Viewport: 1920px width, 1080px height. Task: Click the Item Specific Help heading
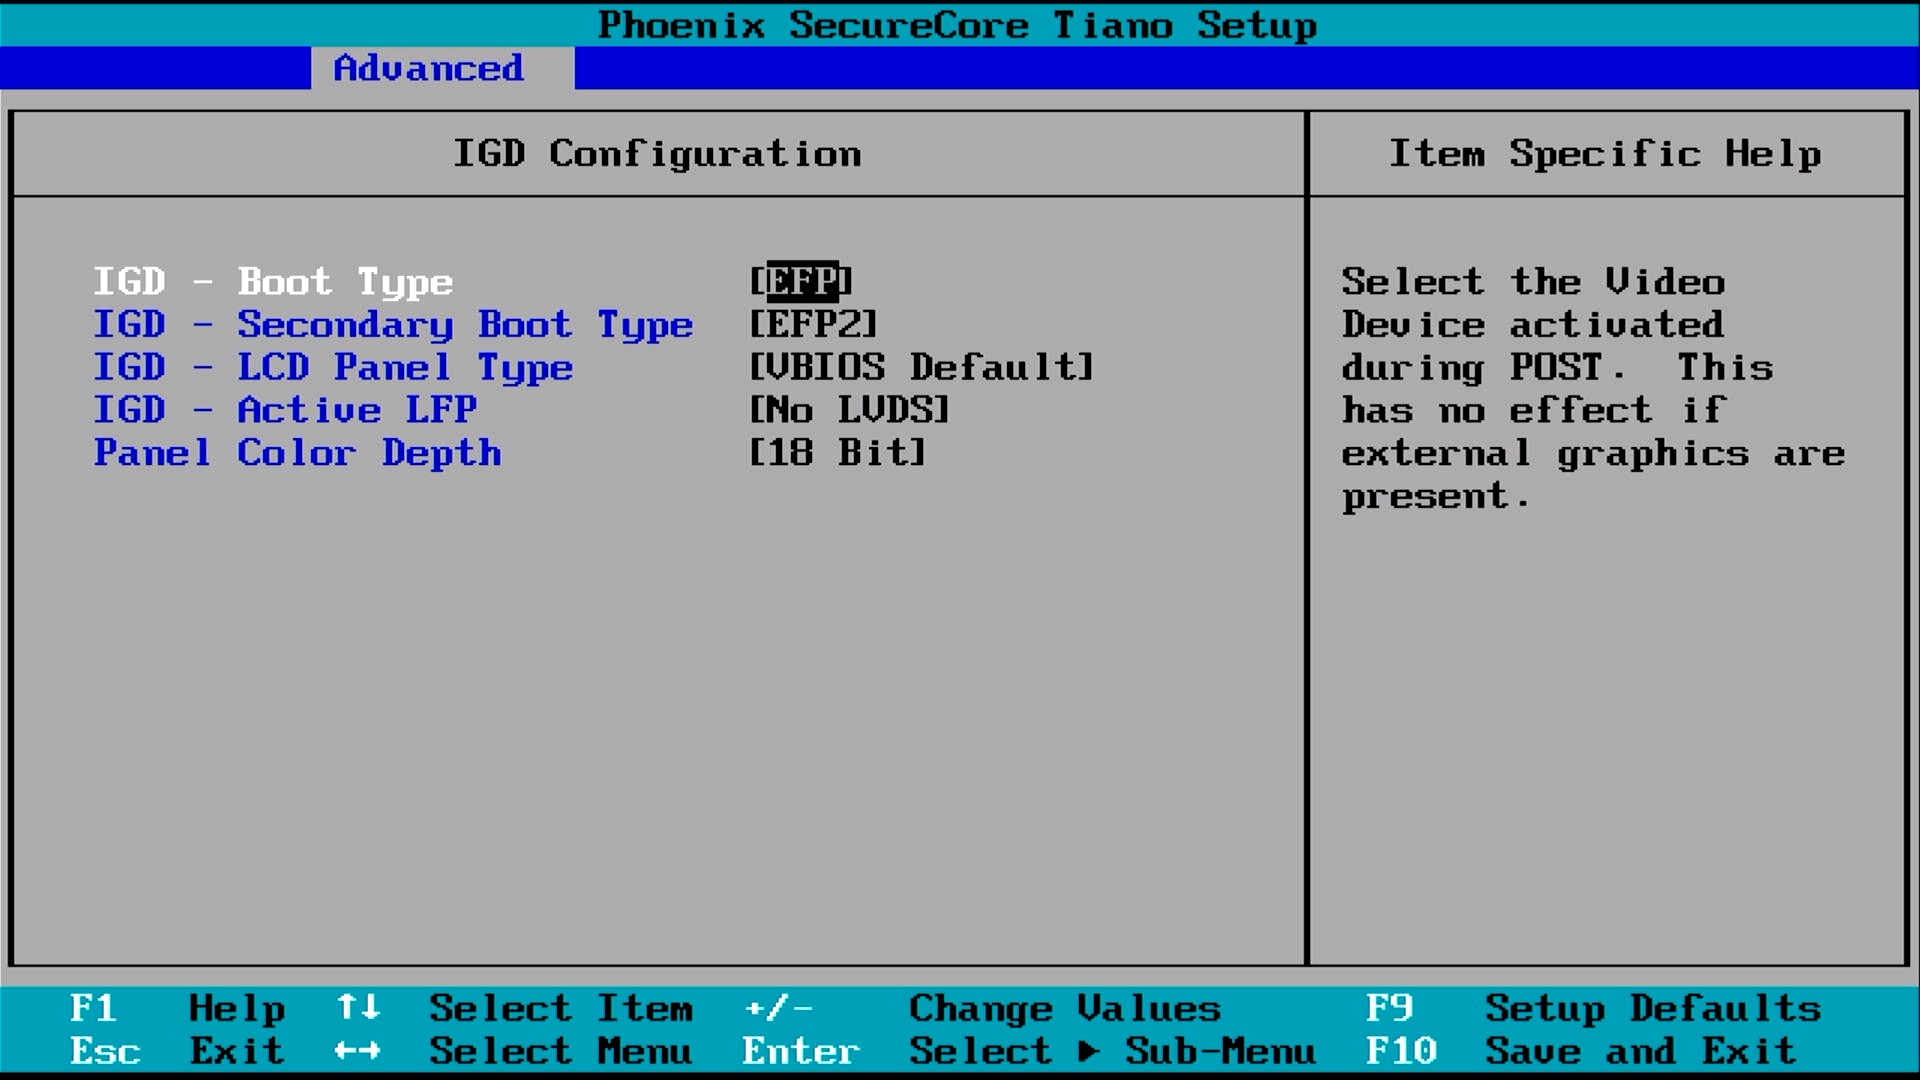pos(1605,154)
